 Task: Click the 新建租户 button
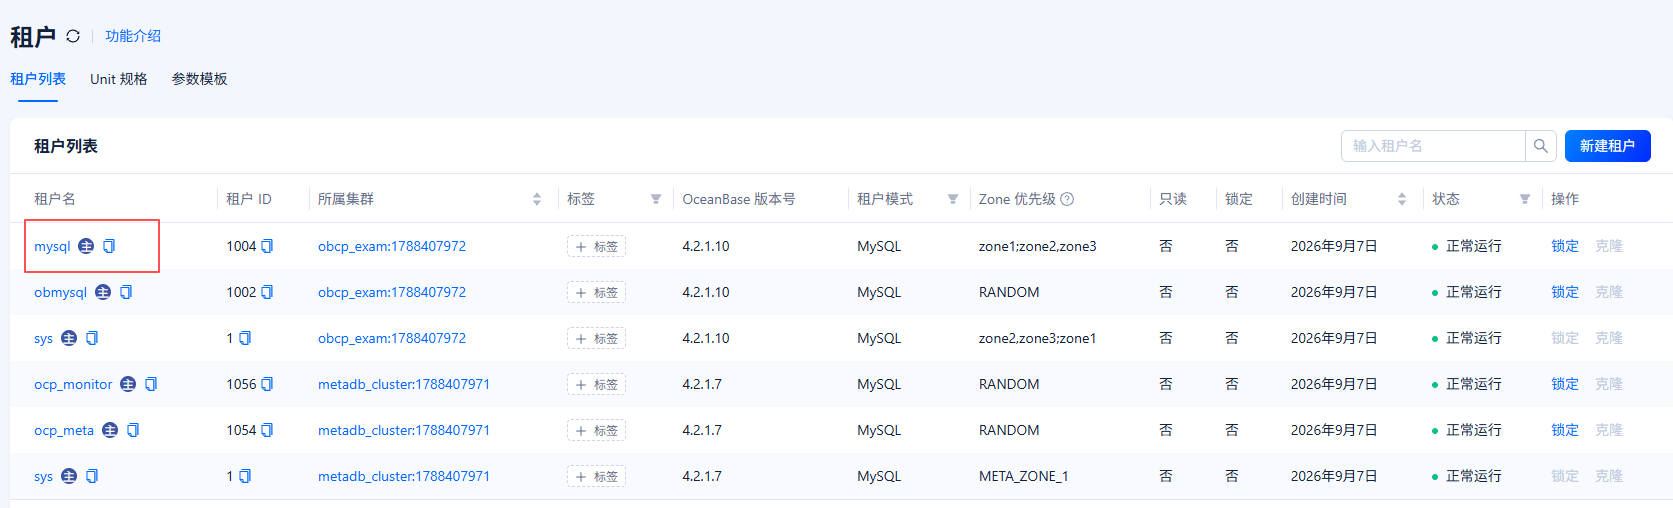tap(1607, 146)
